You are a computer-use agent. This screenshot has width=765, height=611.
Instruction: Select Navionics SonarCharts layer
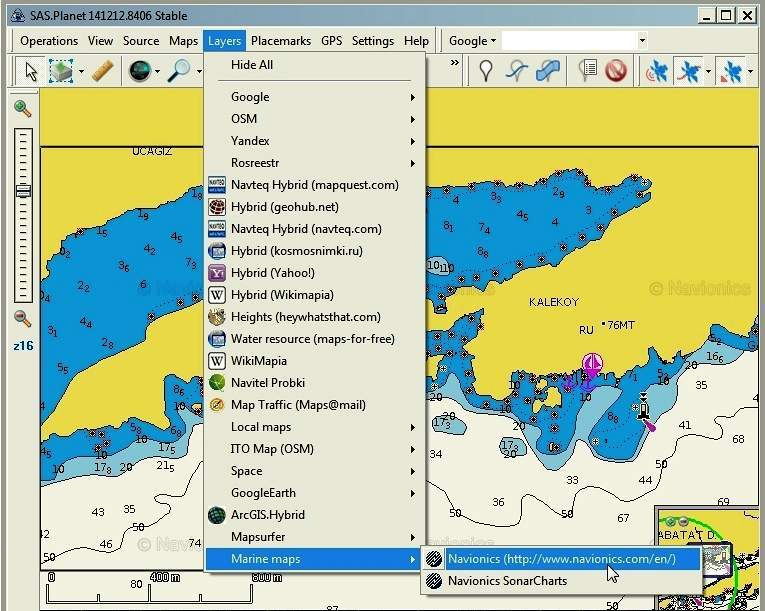[x=561, y=581]
